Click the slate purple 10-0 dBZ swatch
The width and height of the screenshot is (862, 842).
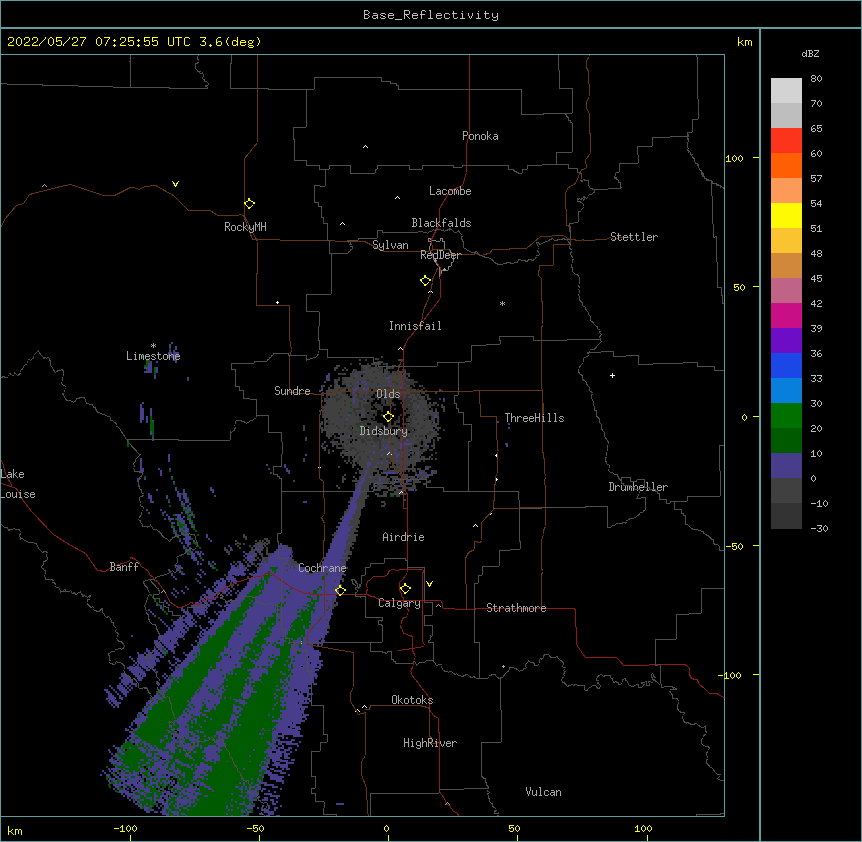(786, 466)
